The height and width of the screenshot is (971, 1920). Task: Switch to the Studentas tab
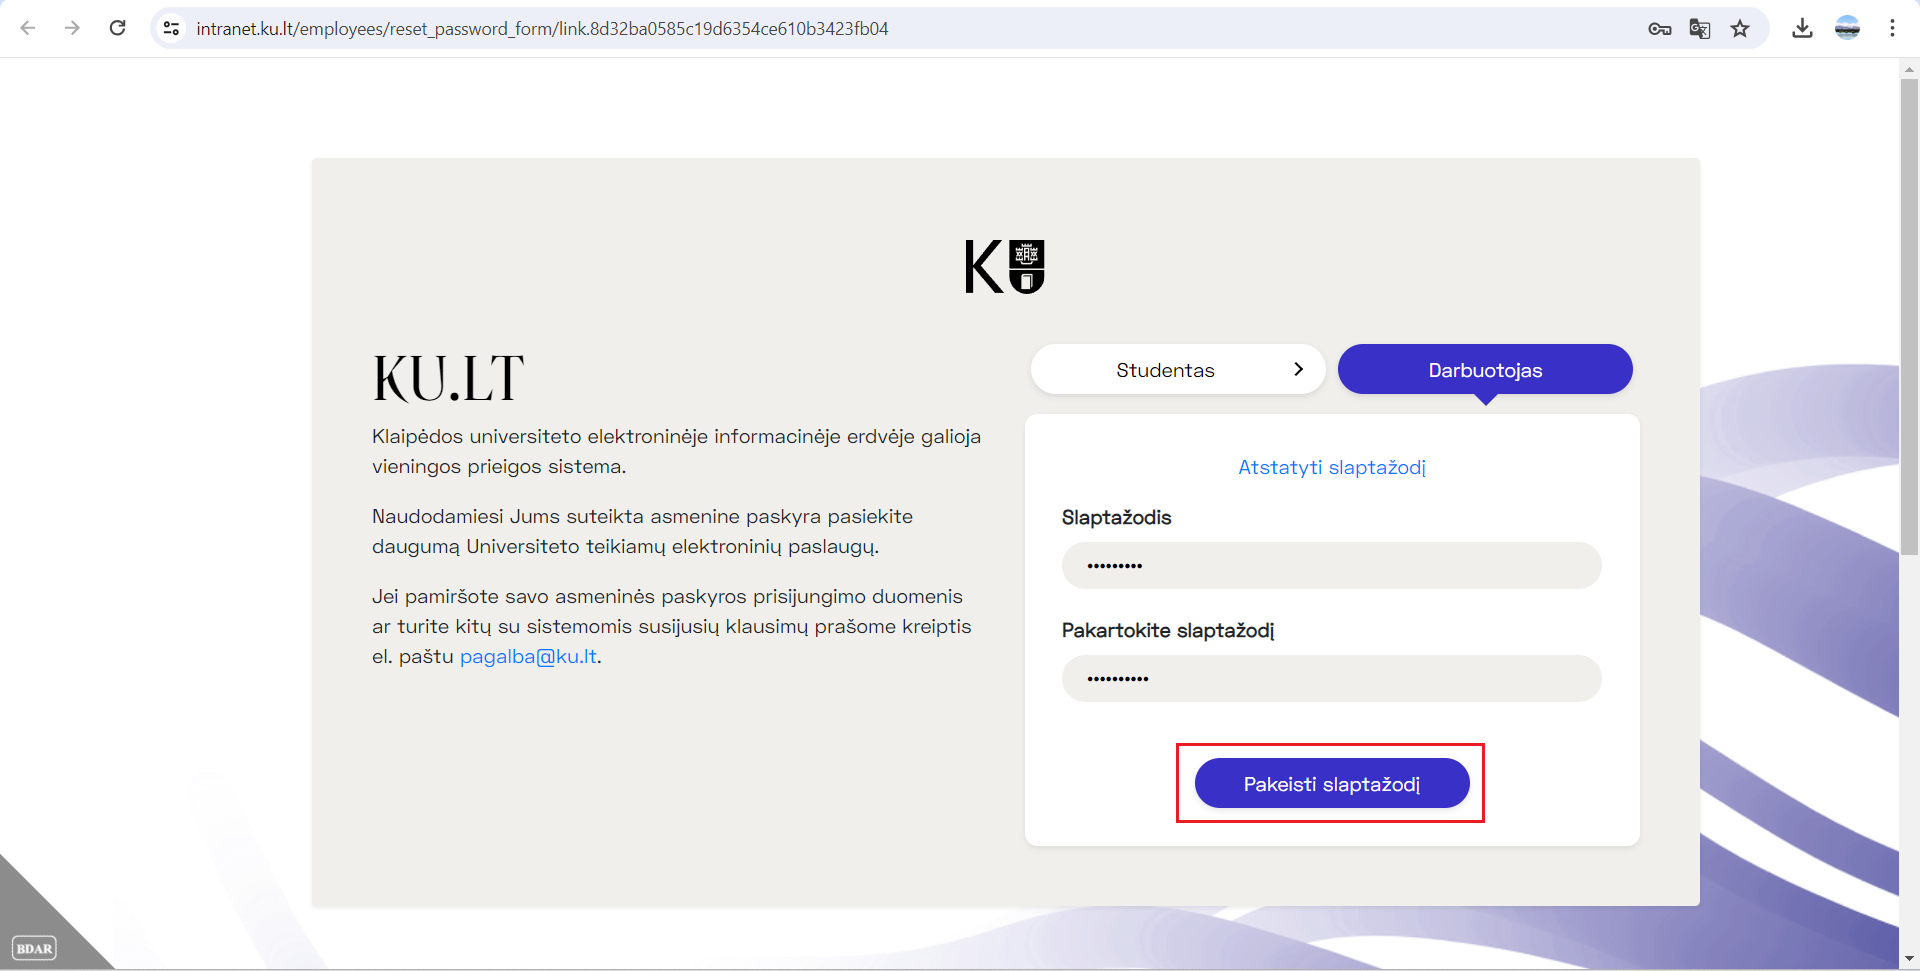click(x=1165, y=369)
